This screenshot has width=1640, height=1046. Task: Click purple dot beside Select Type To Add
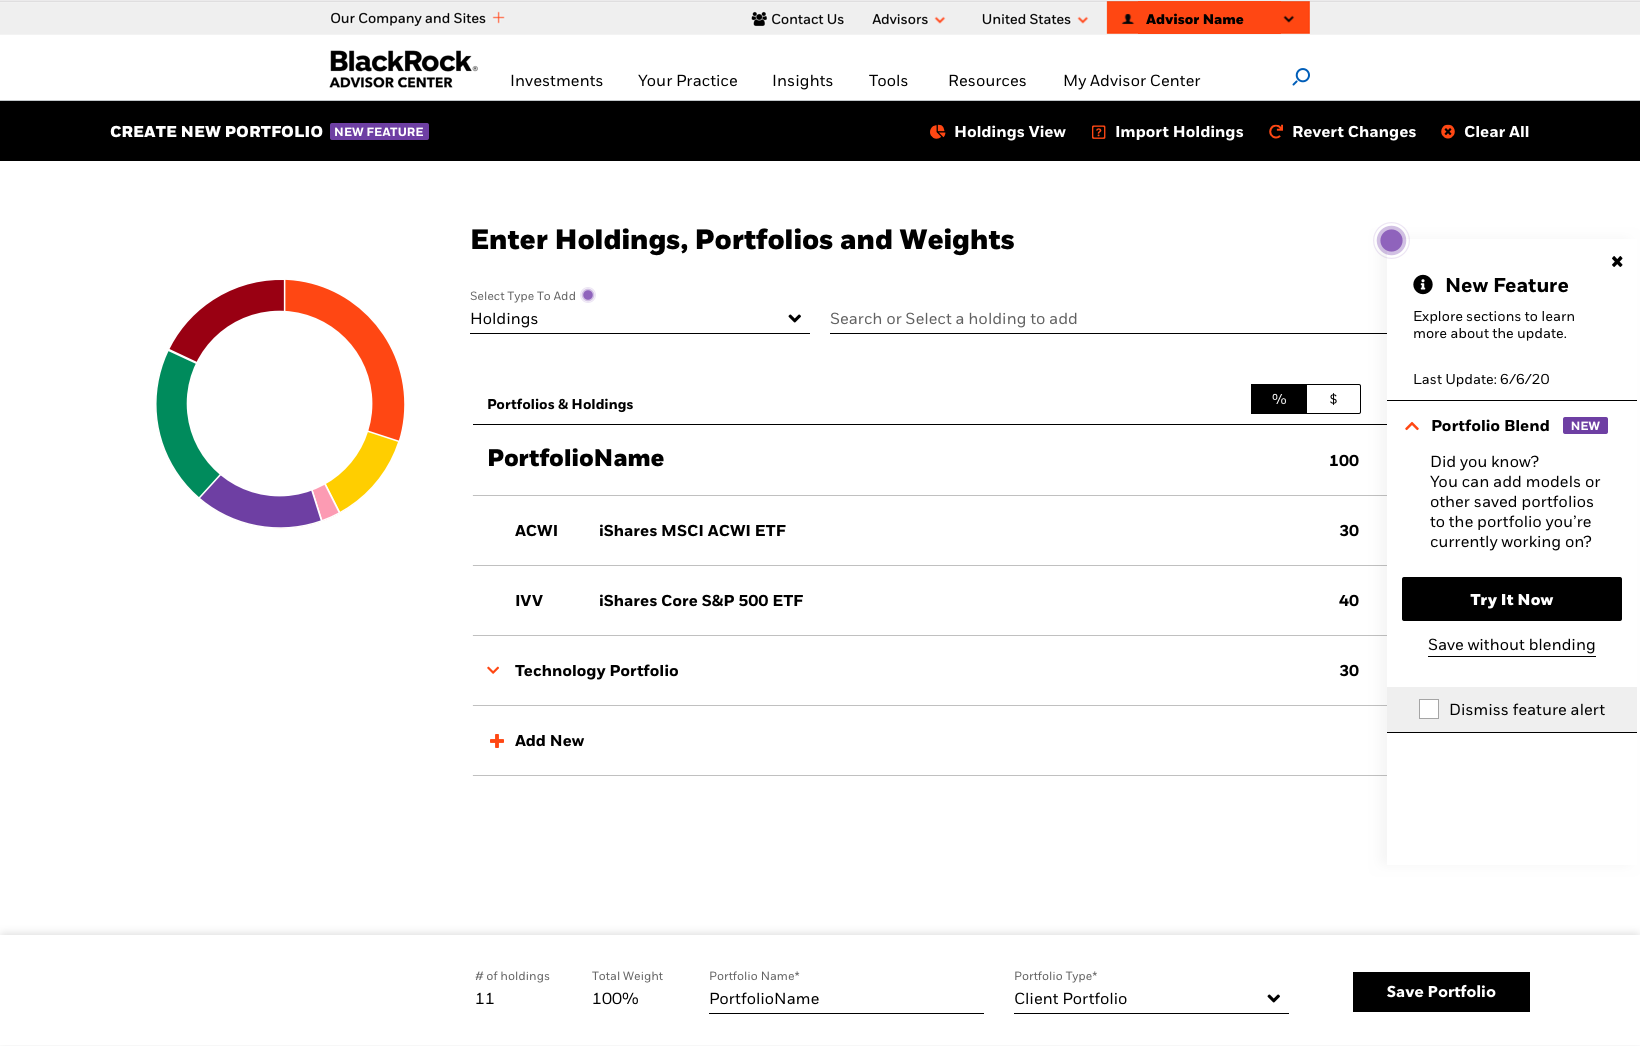[x=588, y=295]
